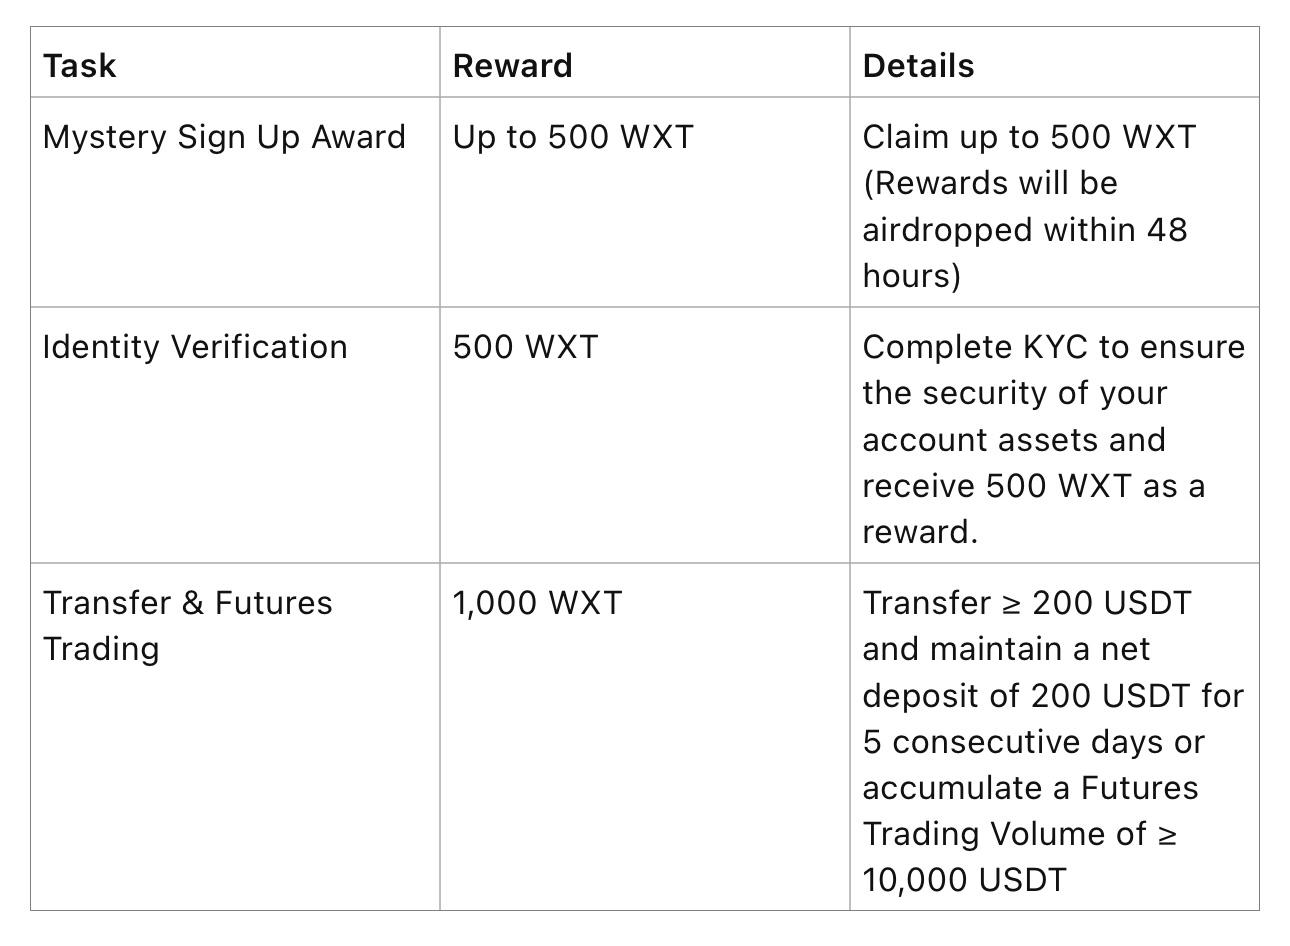Click the Futures Trading Volume text line
The width and height of the screenshot is (1290, 946).
[1020, 834]
